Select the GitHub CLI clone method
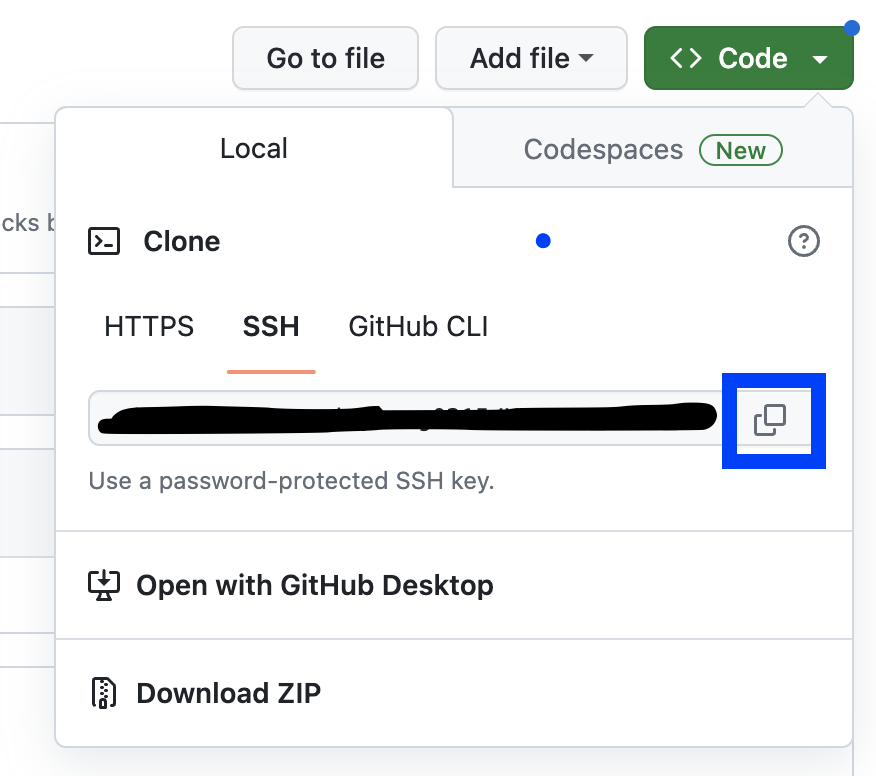This screenshot has height=776, width=876. click(x=418, y=326)
